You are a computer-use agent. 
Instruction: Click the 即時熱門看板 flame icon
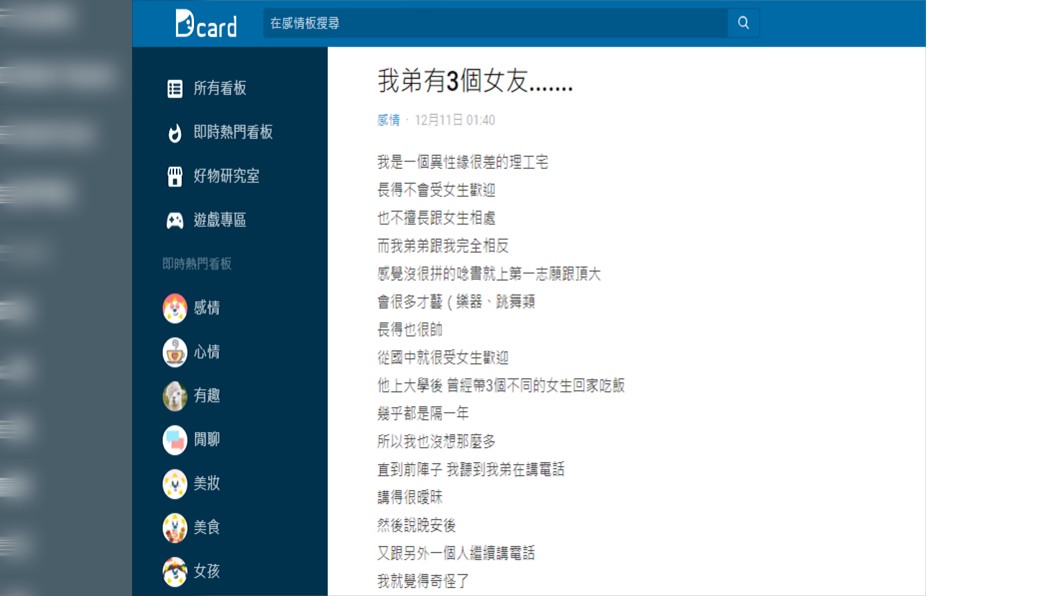pos(174,132)
